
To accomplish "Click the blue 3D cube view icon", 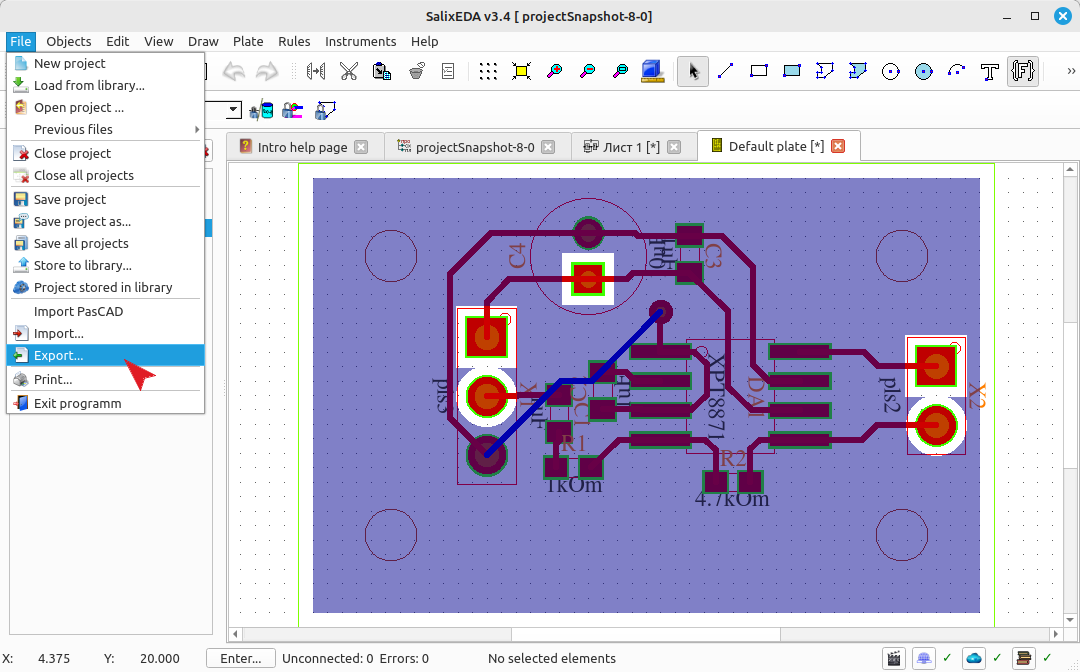I will pyautogui.click(x=652, y=71).
